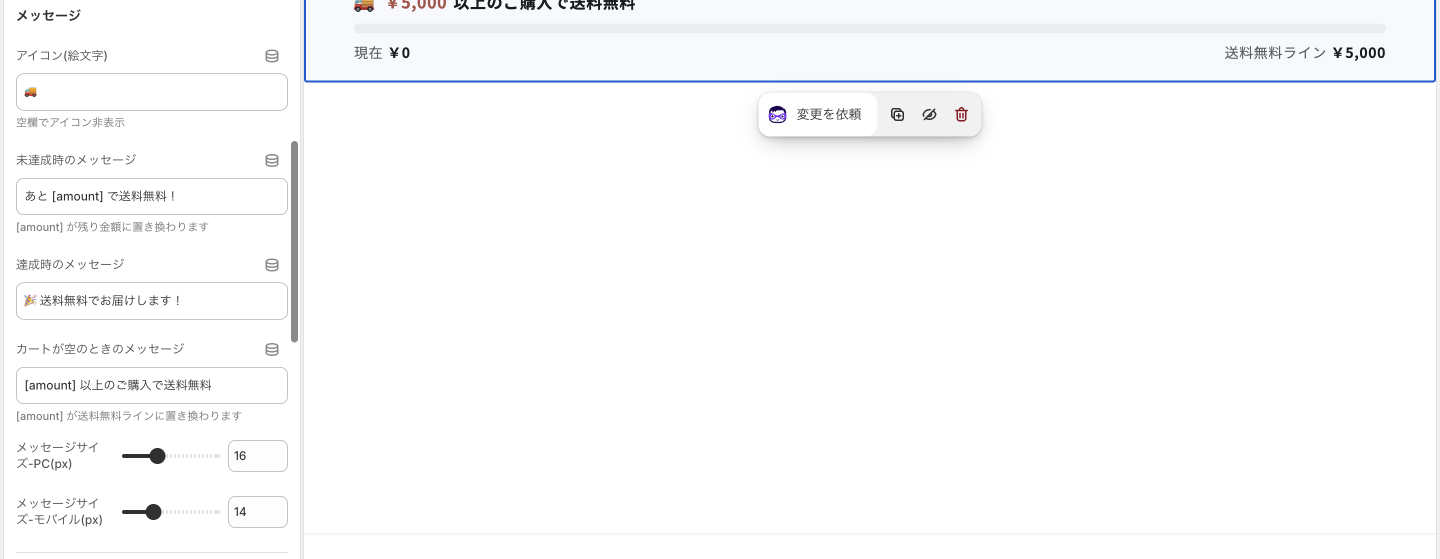Adjust the メッセージサイズ-PC(px) slider
Viewport: 1440px width, 559px height.
tap(170, 456)
